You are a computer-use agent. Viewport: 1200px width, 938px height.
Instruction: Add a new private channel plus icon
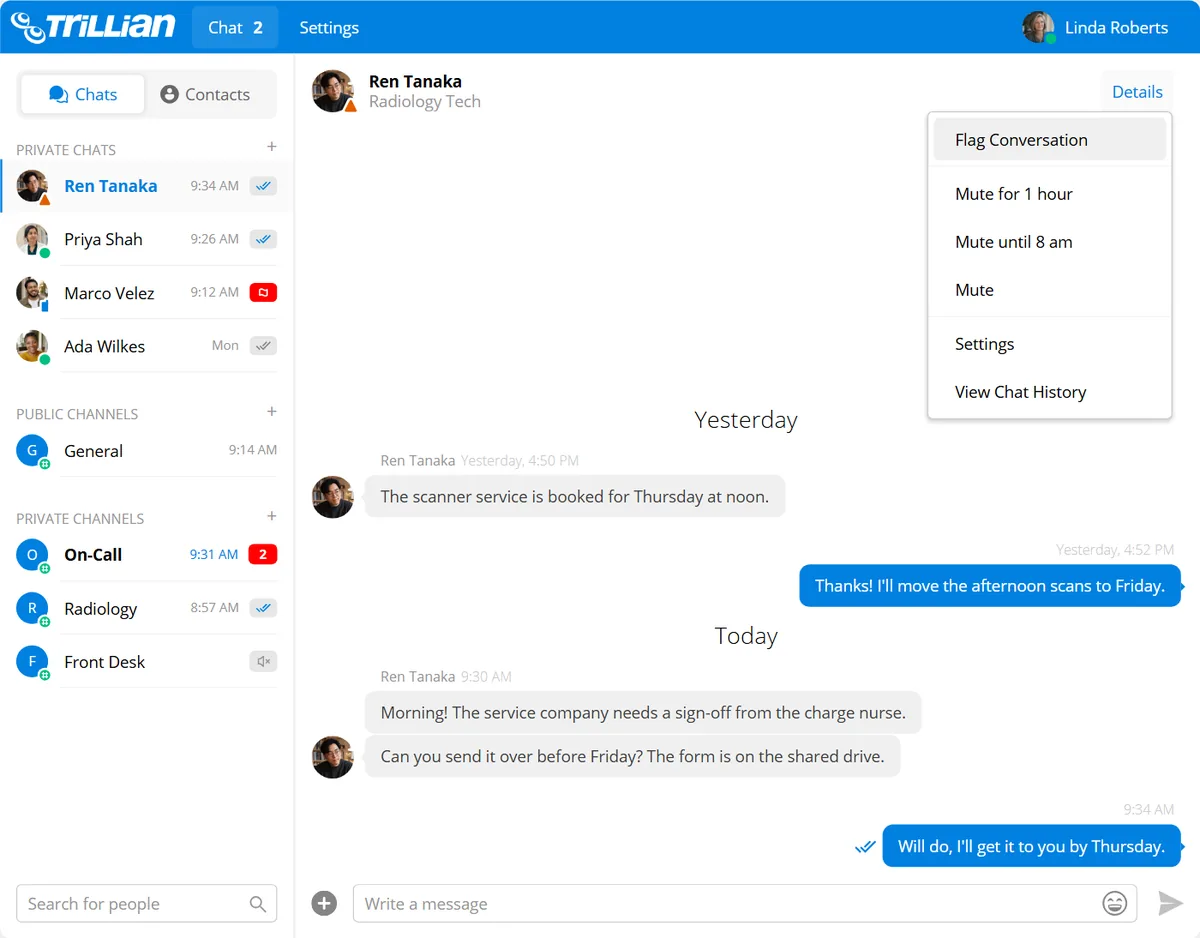coord(271,516)
